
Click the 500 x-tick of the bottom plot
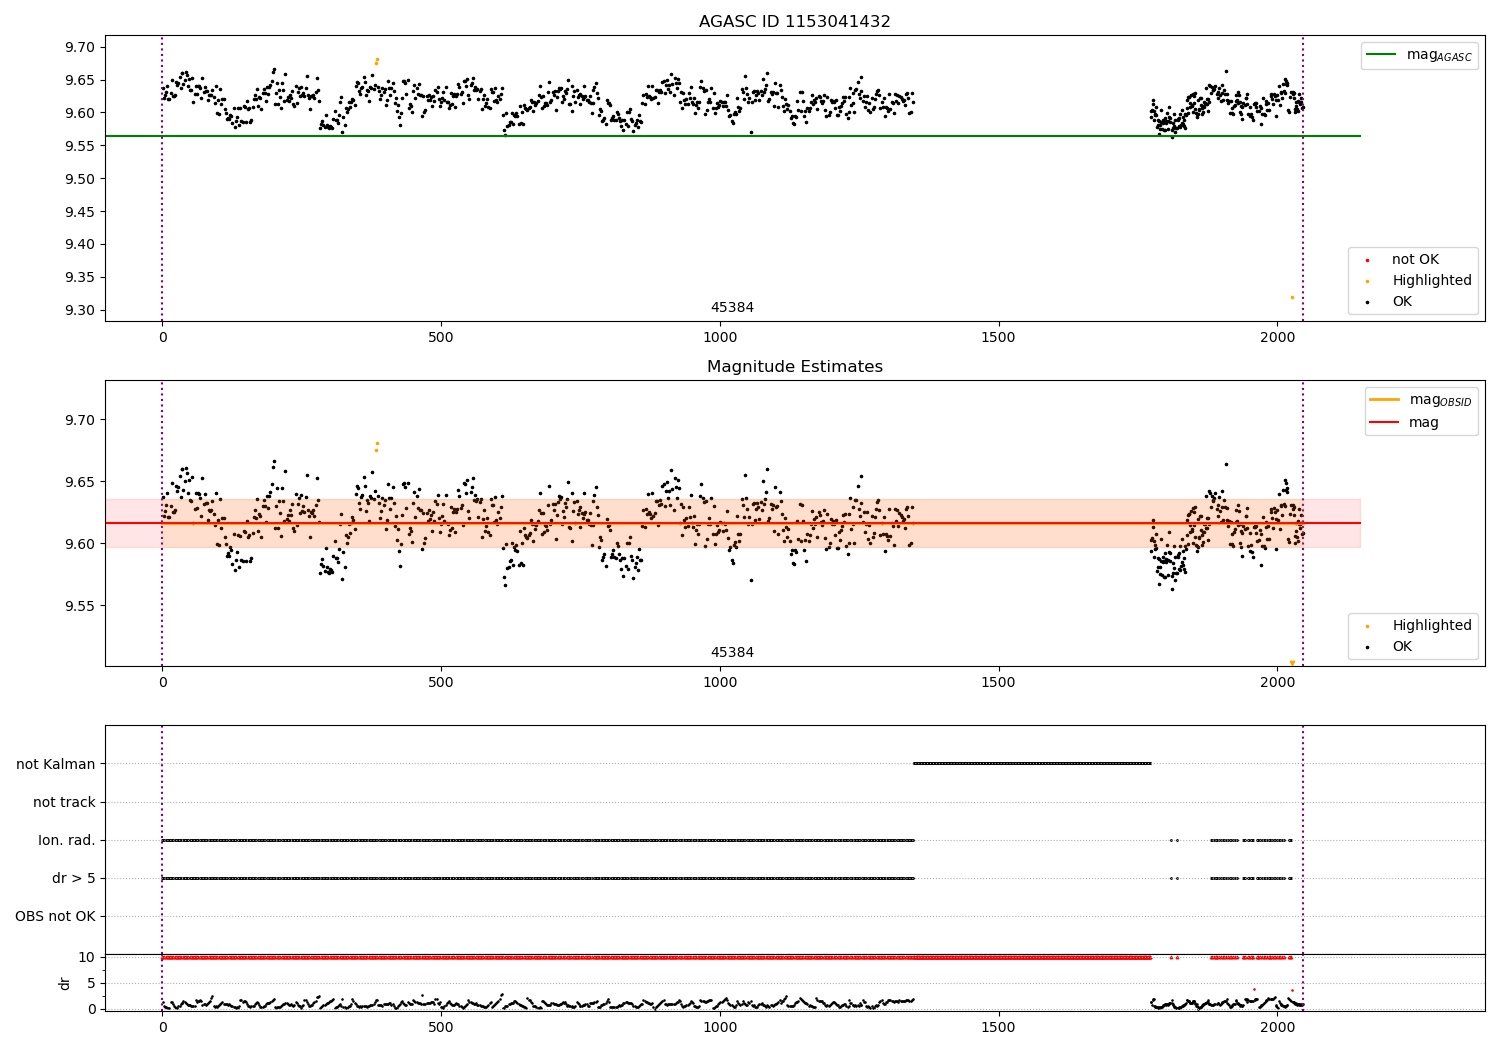tap(441, 1027)
